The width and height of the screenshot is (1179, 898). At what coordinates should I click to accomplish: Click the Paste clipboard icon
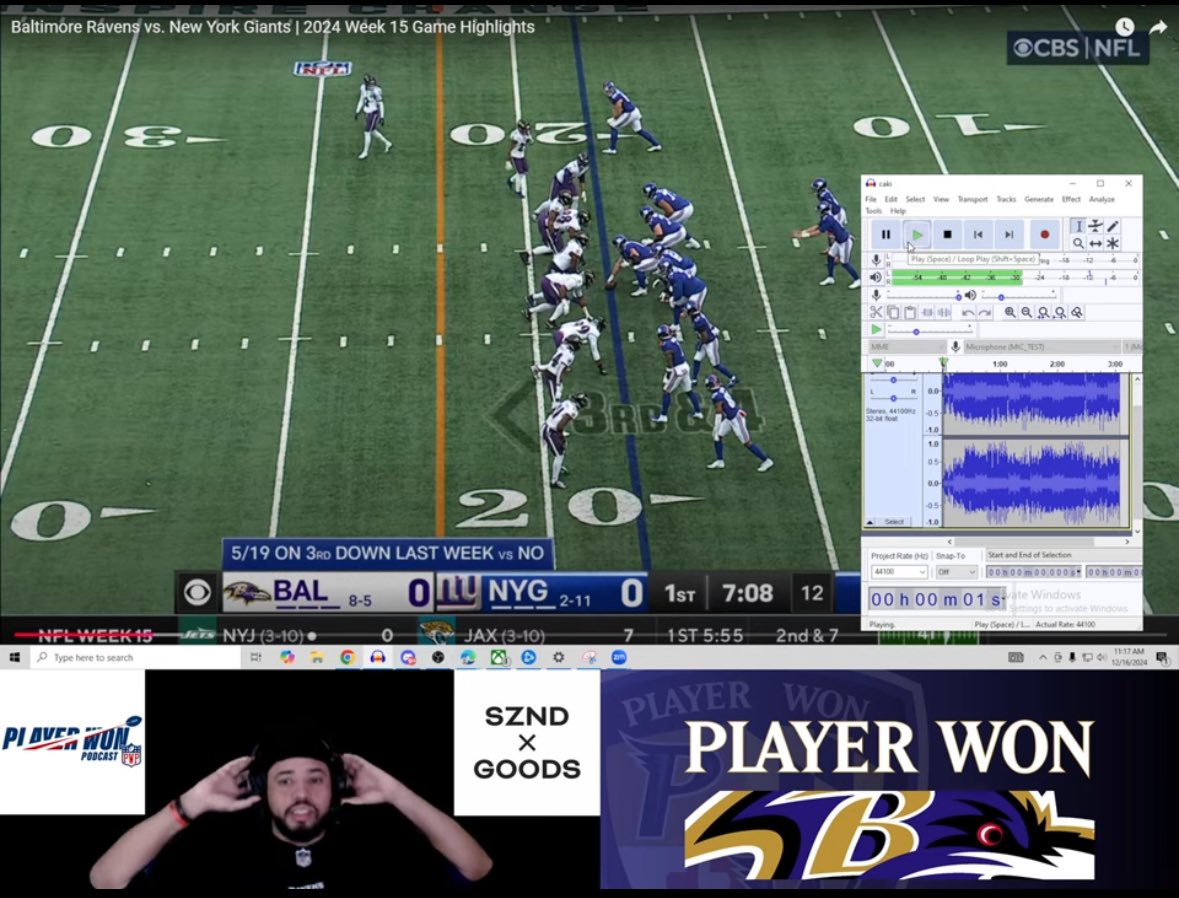910,312
